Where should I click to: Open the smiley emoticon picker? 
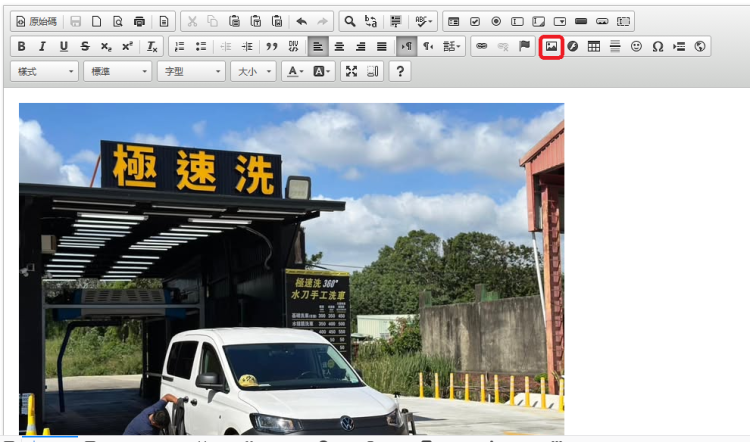point(636,46)
